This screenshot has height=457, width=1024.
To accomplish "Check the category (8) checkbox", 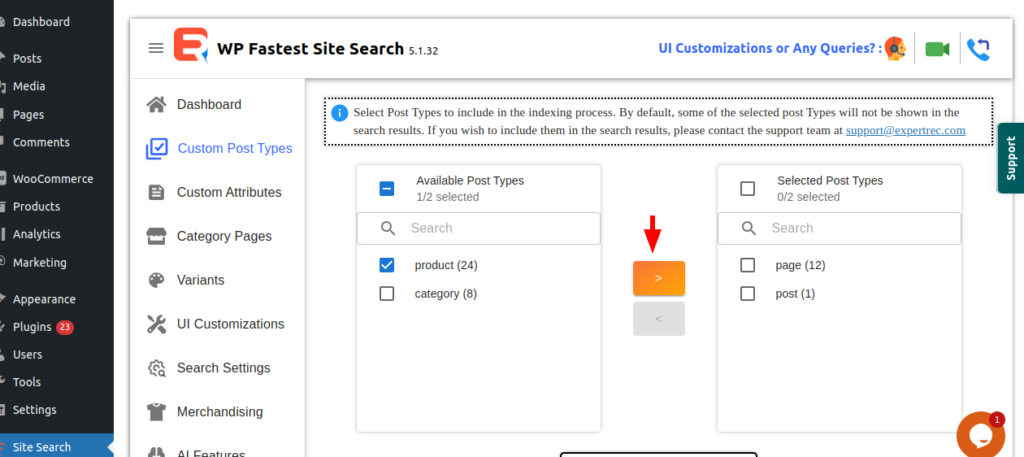I will click(387, 294).
